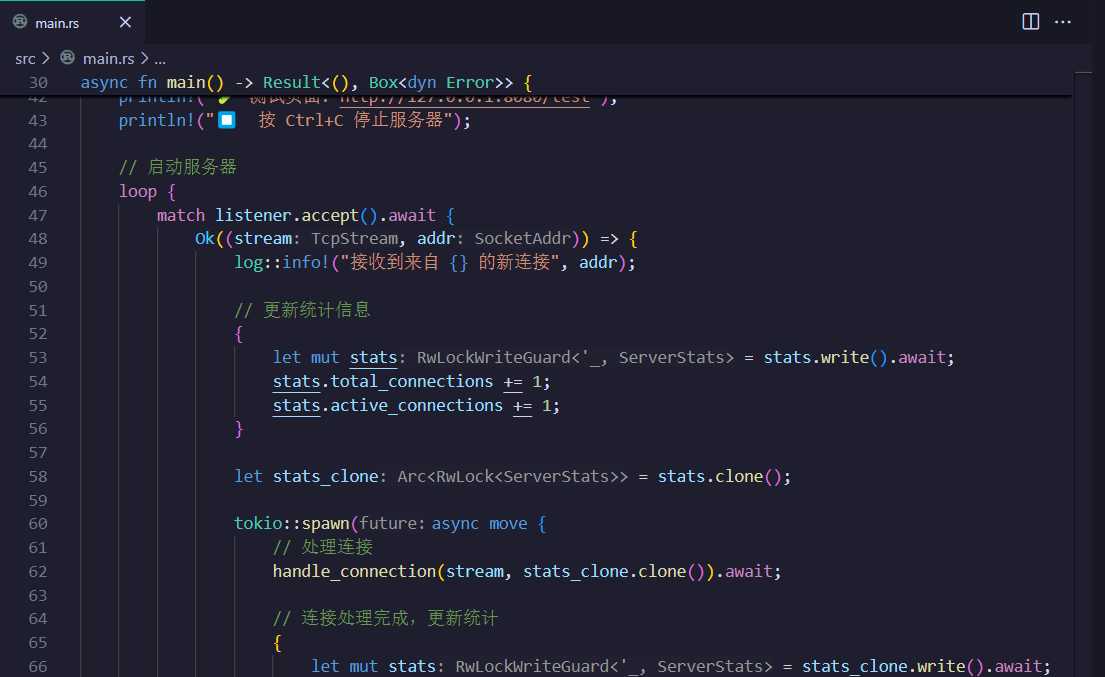Click Arc<RwLock<ServerStats>> type hint
This screenshot has width=1105, height=677.
click(x=512, y=477)
